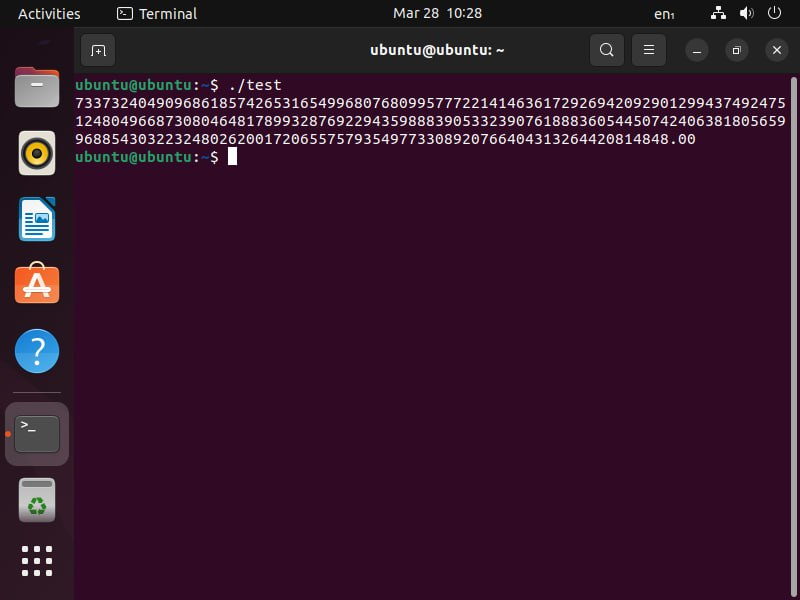Viewport: 800px width, 600px height.
Task: Close the terminal window
Action: [777, 51]
